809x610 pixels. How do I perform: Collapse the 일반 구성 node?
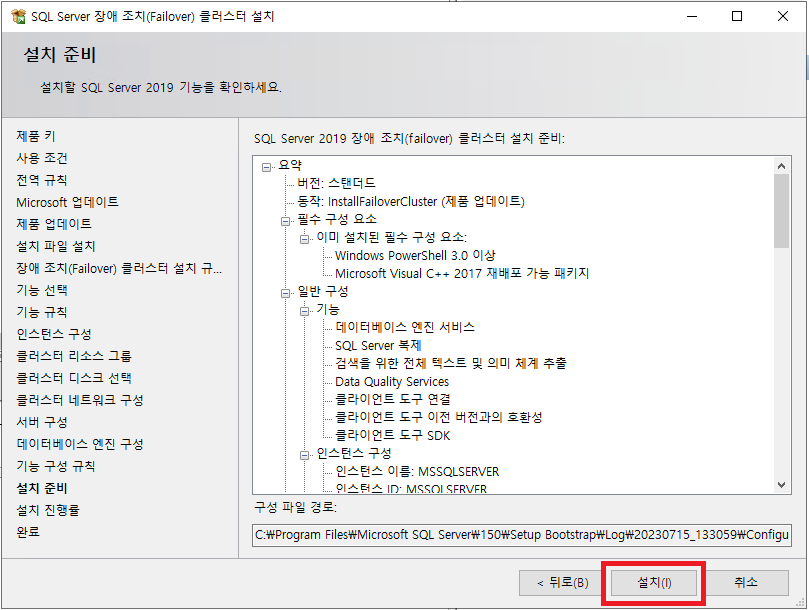coord(285,293)
